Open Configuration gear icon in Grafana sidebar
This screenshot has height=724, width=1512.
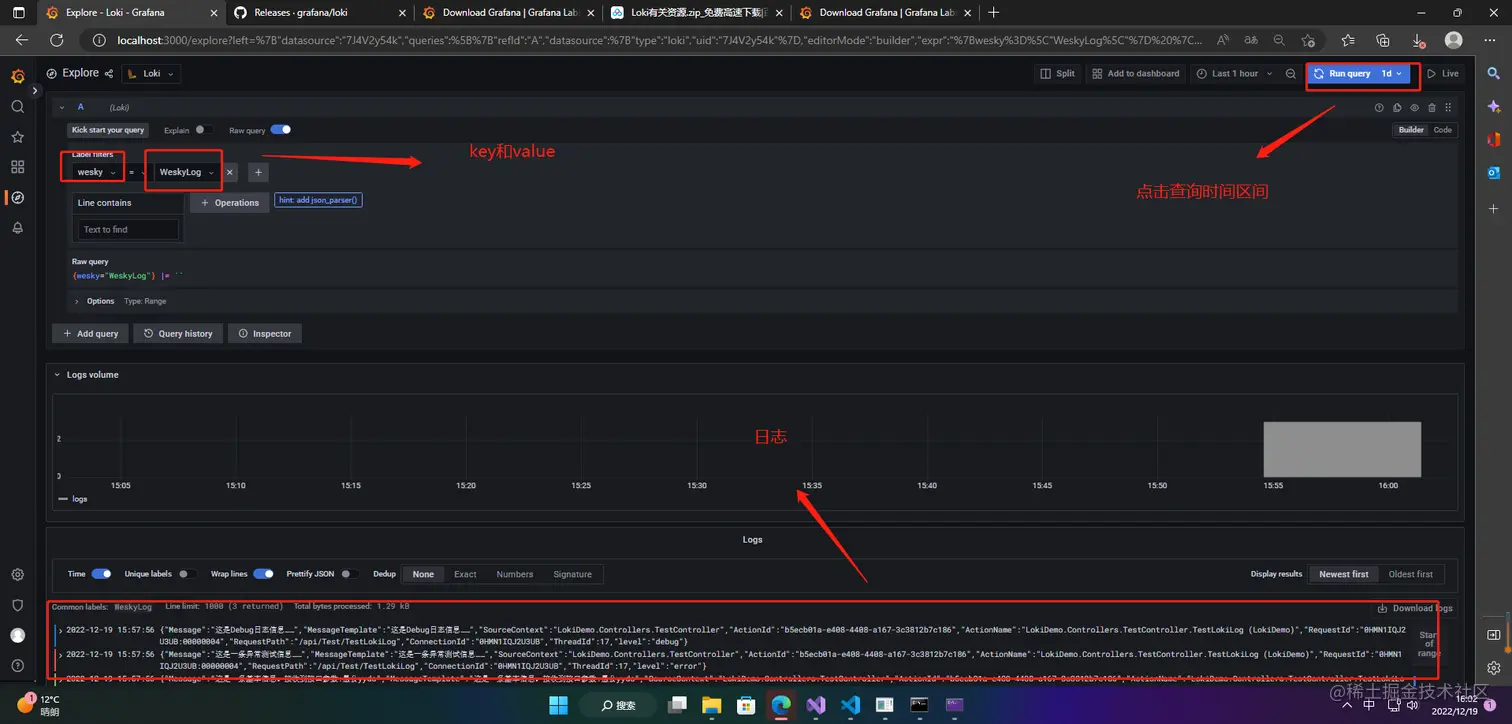(x=17, y=575)
